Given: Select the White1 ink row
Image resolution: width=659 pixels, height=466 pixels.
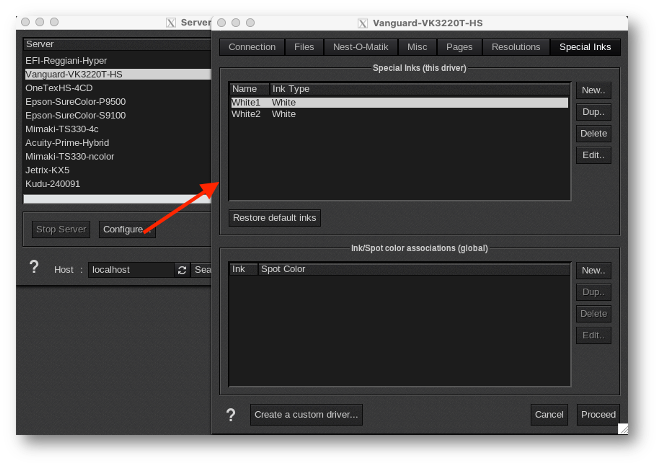Looking at the screenshot, I should (399, 103).
